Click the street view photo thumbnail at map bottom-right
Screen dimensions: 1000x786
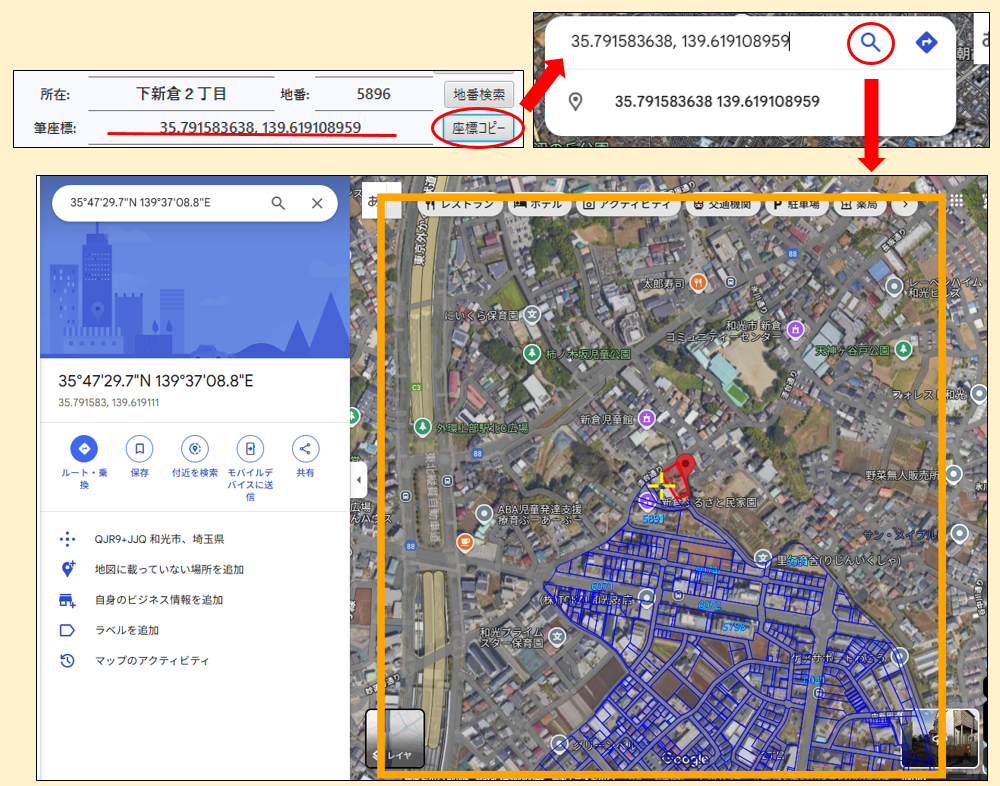[x=941, y=738]
